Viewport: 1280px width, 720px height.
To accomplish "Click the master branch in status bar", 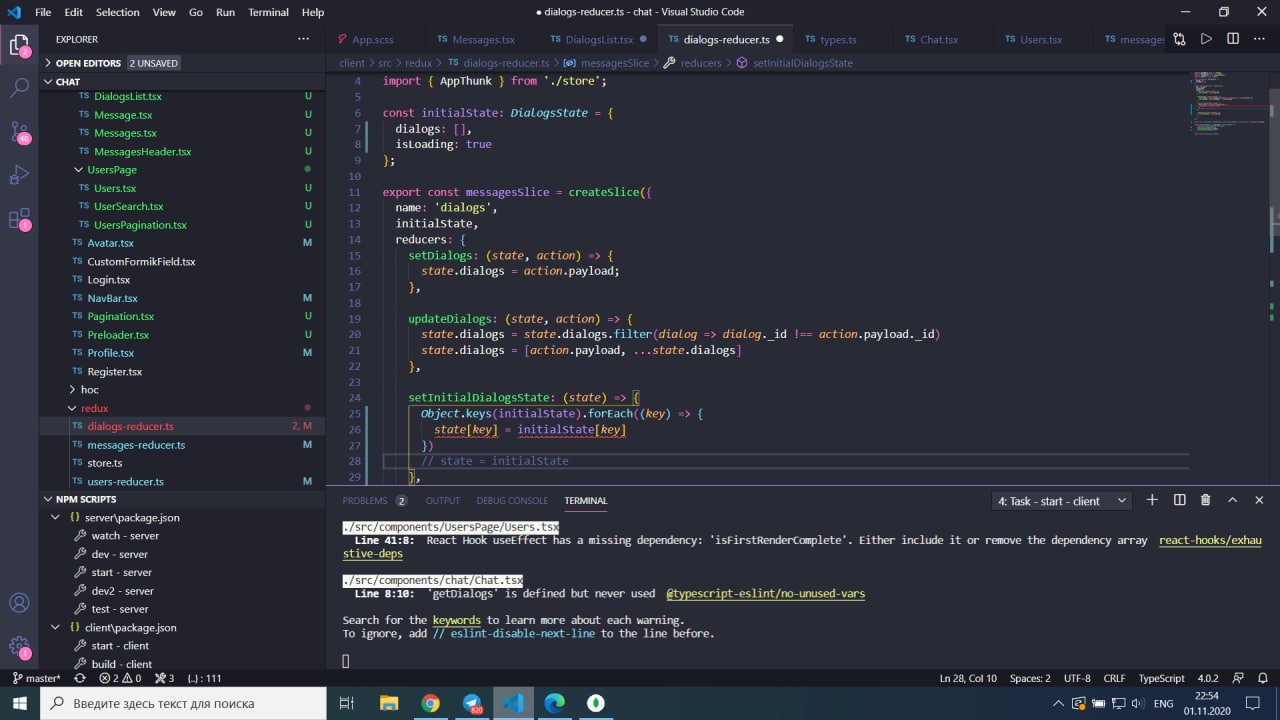I will [x=36, y=678].
